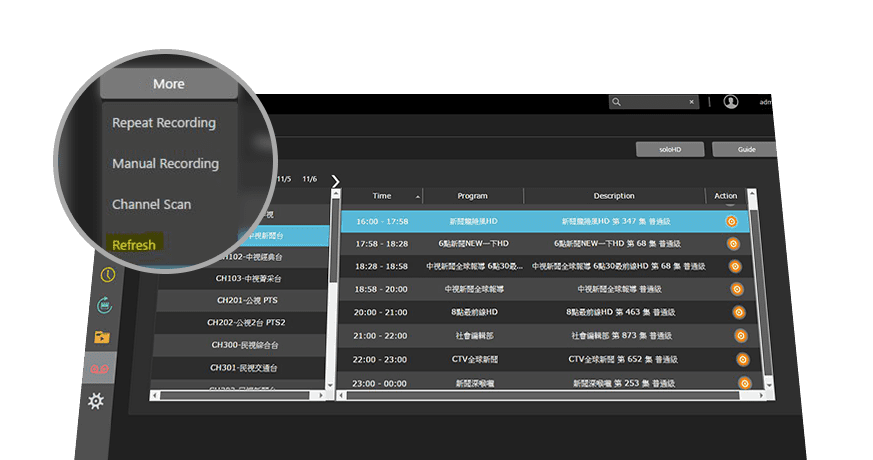The height and width of the screenshot is (460, 873).
Task: Choose Channel Scan from the menu
Action: click(151, 204)
